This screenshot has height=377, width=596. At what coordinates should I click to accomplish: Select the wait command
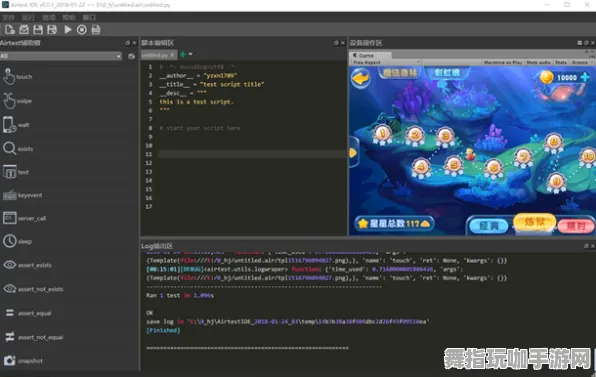click(x=16, y=125)
